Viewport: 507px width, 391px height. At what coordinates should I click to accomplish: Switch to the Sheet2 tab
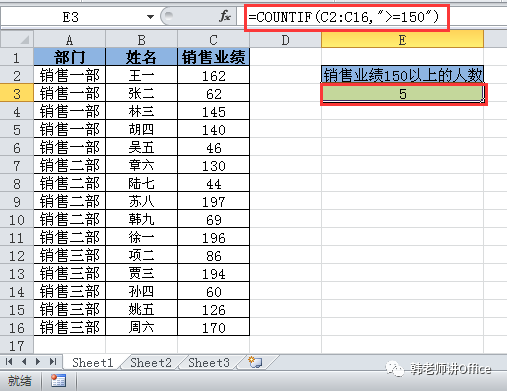[151, 363]
